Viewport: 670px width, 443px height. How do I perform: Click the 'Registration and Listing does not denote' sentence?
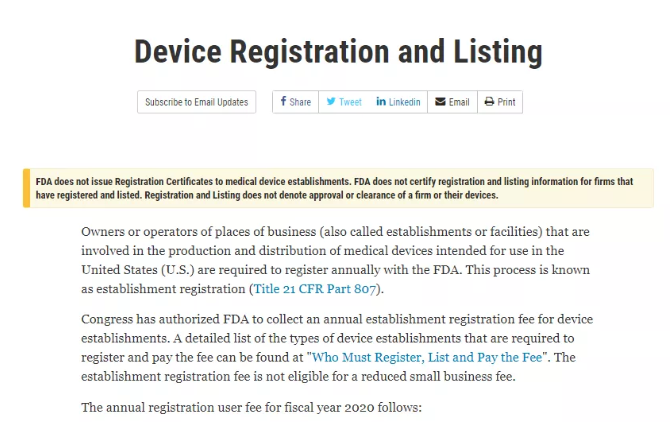click(x=321, y=195)
